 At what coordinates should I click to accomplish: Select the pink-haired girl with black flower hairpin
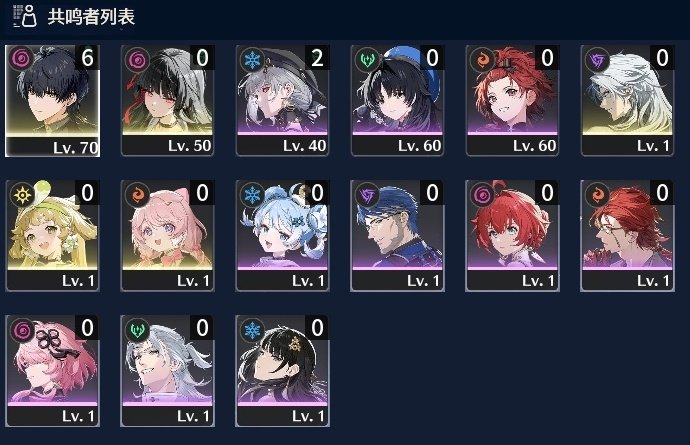pyautogui.click(x=52, y=371)
